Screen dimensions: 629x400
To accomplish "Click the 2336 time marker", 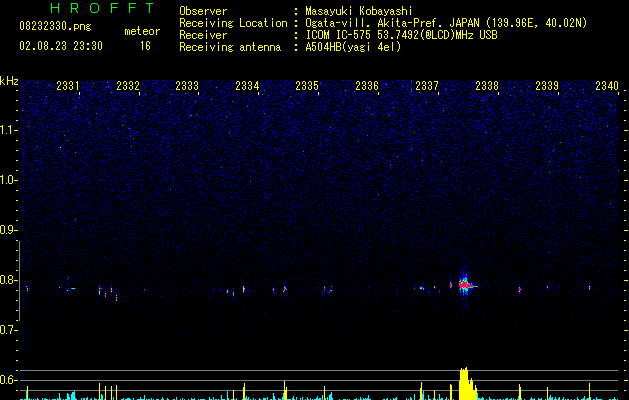I will tap(367, 86).
